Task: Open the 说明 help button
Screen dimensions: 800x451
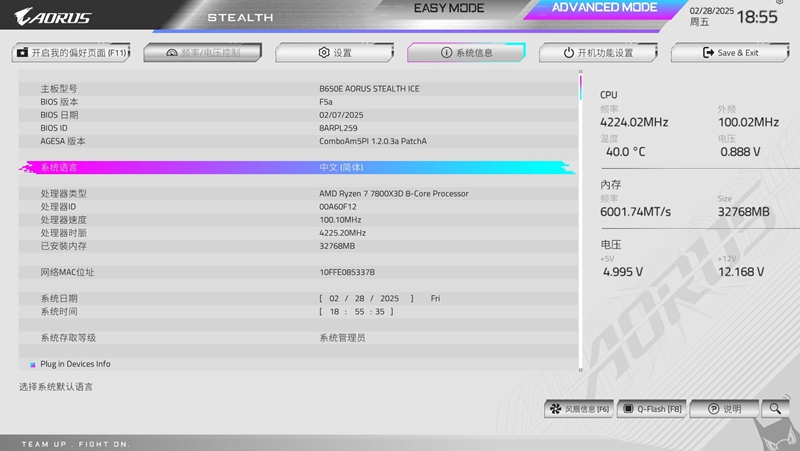Action: click(x=724, y=409)
